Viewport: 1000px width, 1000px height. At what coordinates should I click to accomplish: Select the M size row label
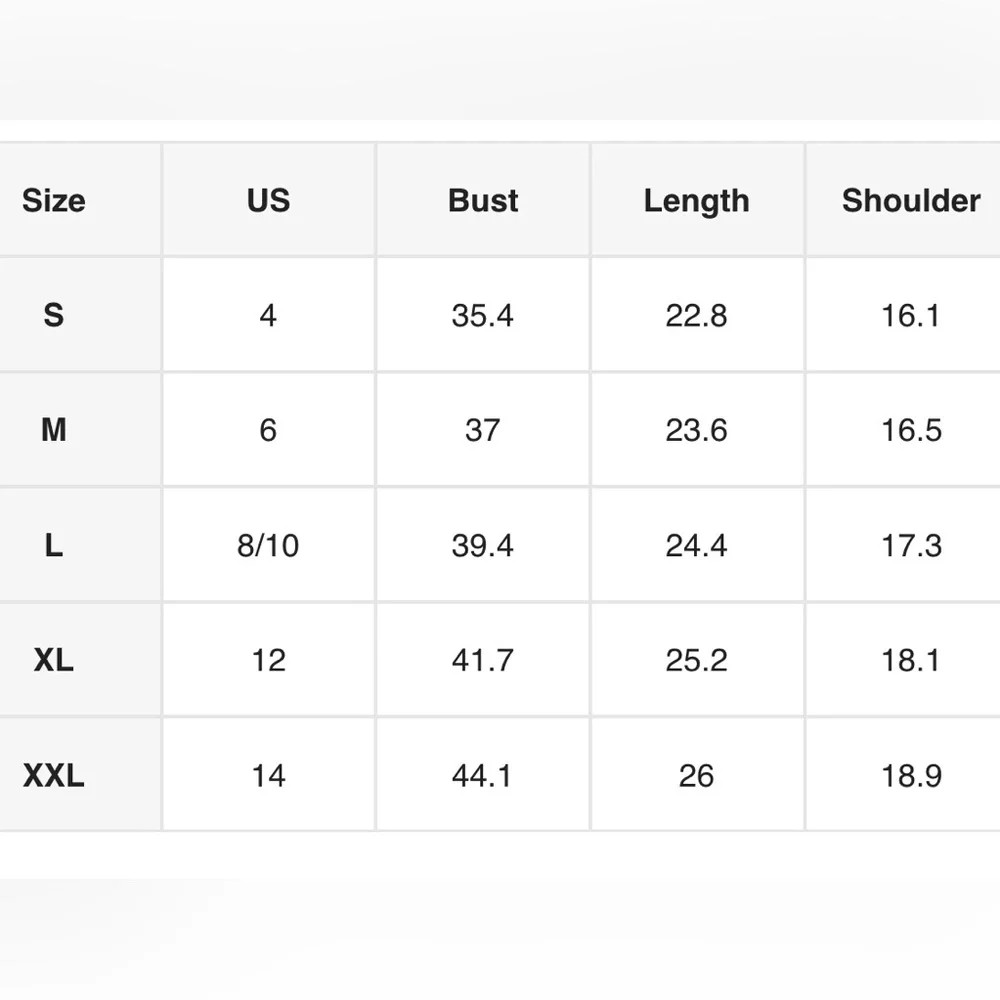54,430
